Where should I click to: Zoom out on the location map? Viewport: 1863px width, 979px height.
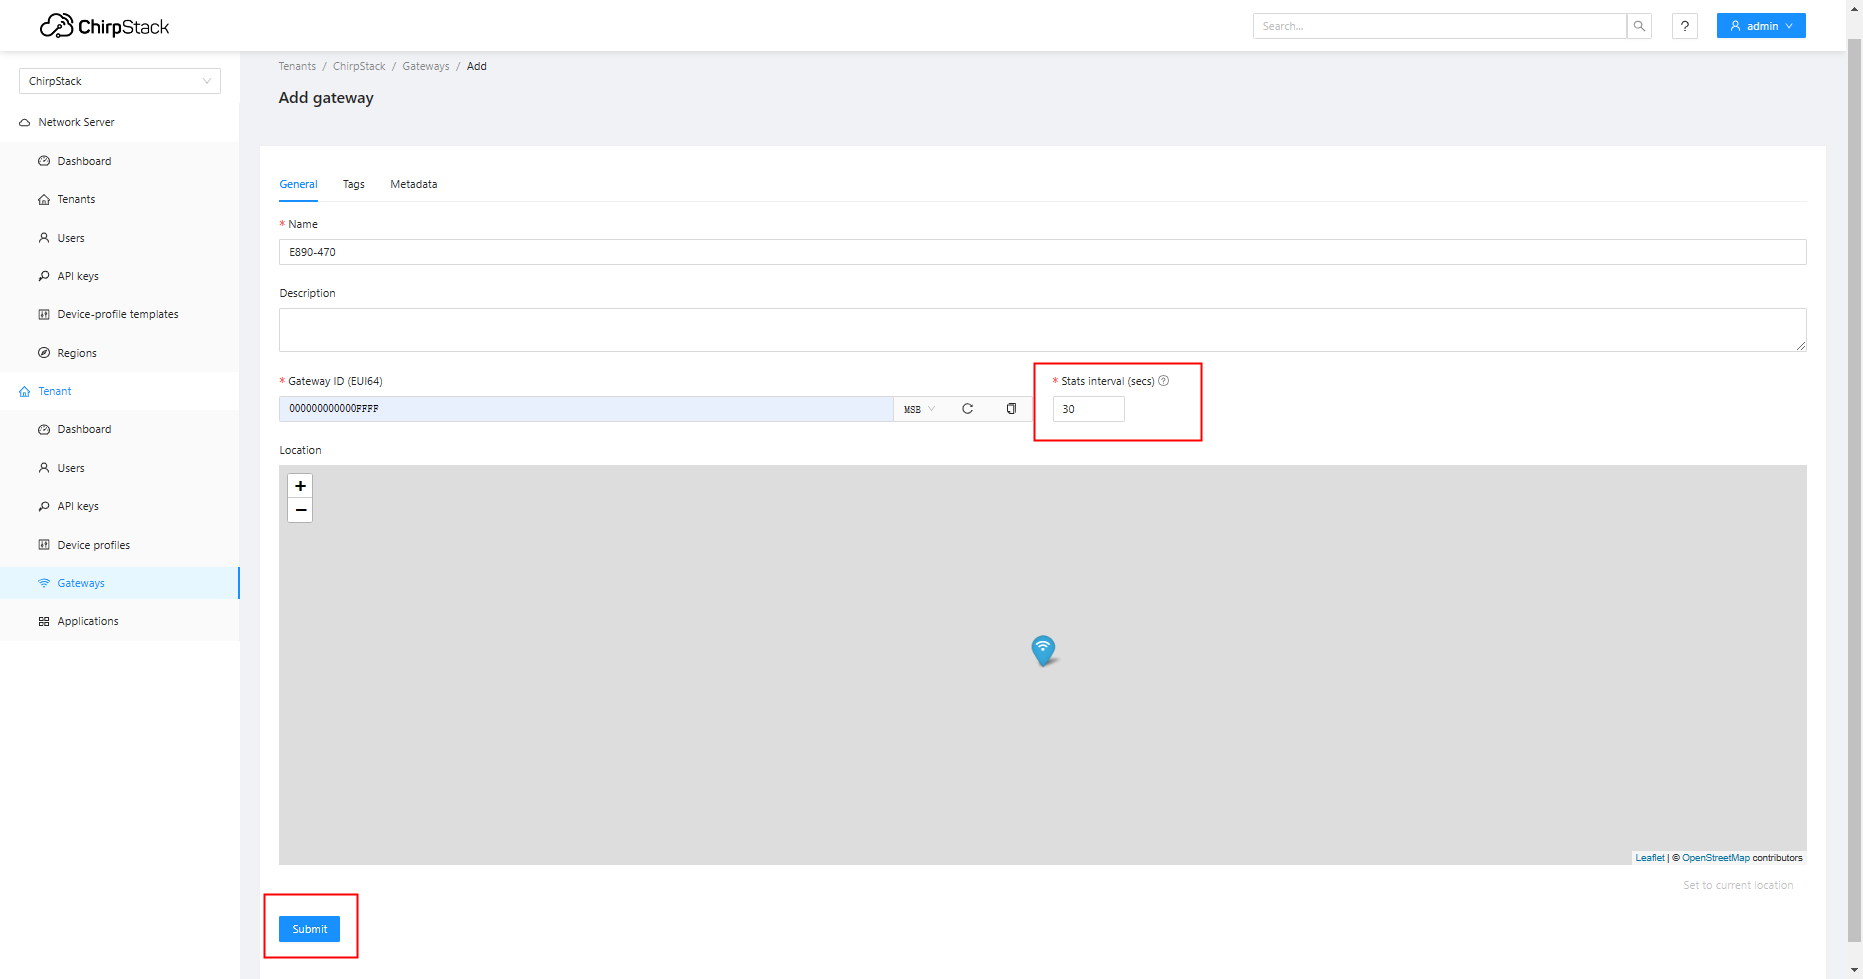[x=300, y=510]
